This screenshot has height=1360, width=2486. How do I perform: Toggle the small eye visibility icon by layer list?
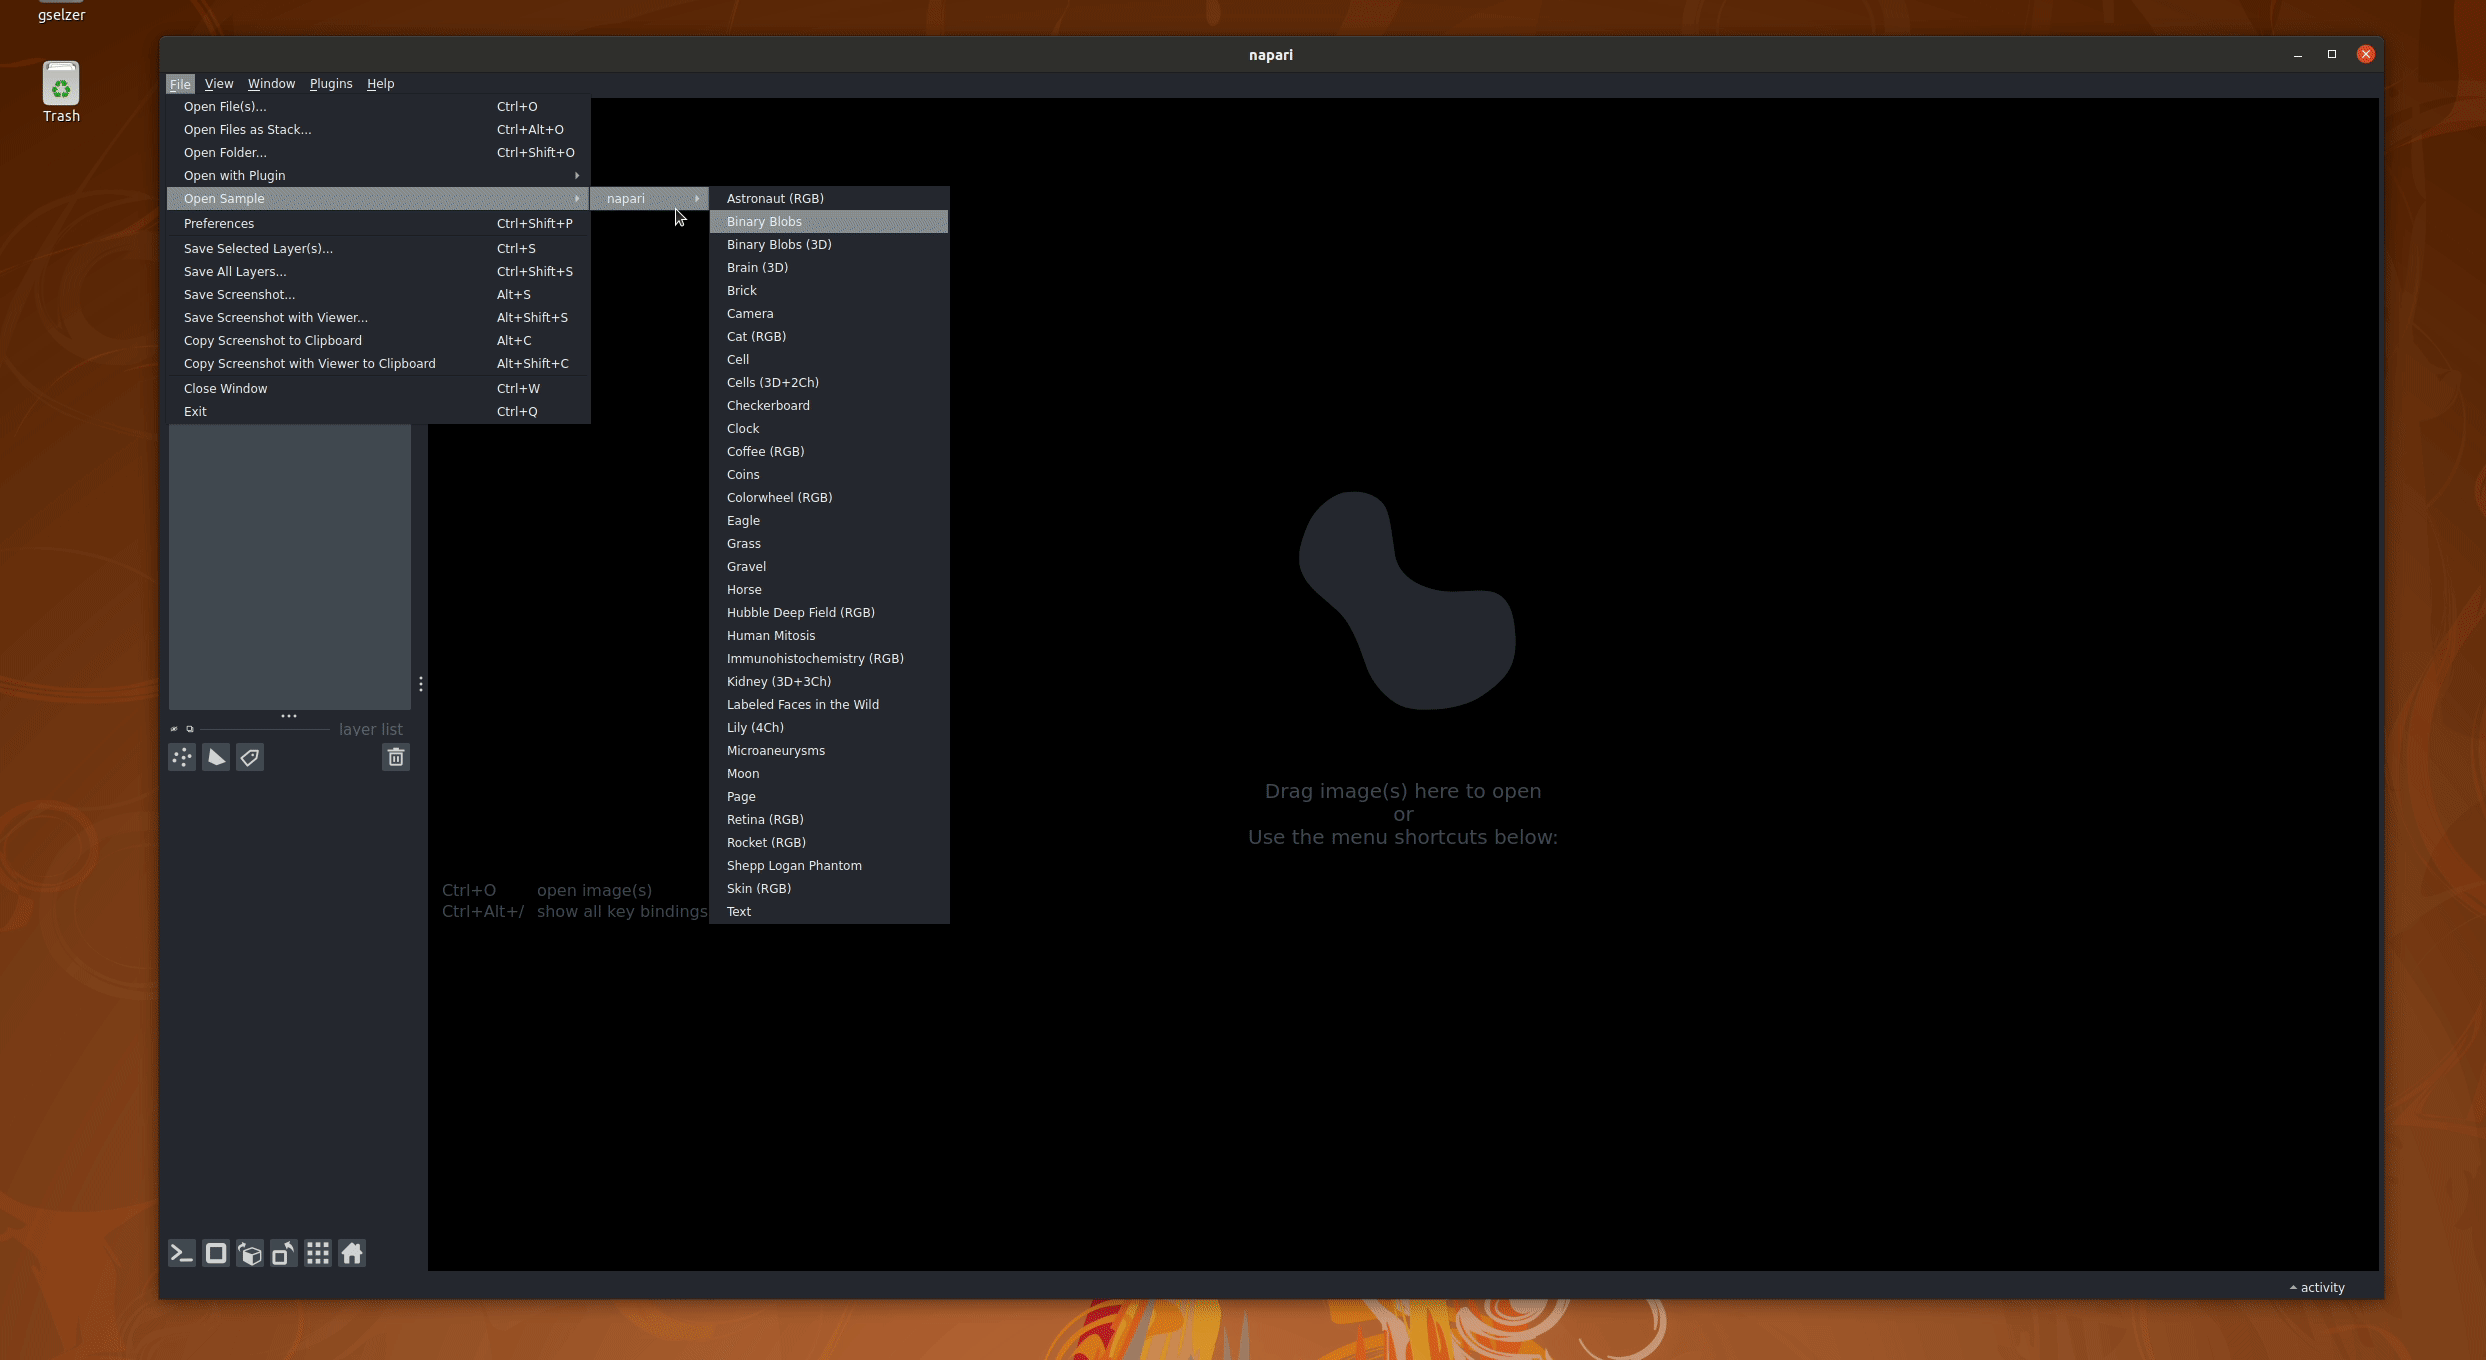(174, 729)
